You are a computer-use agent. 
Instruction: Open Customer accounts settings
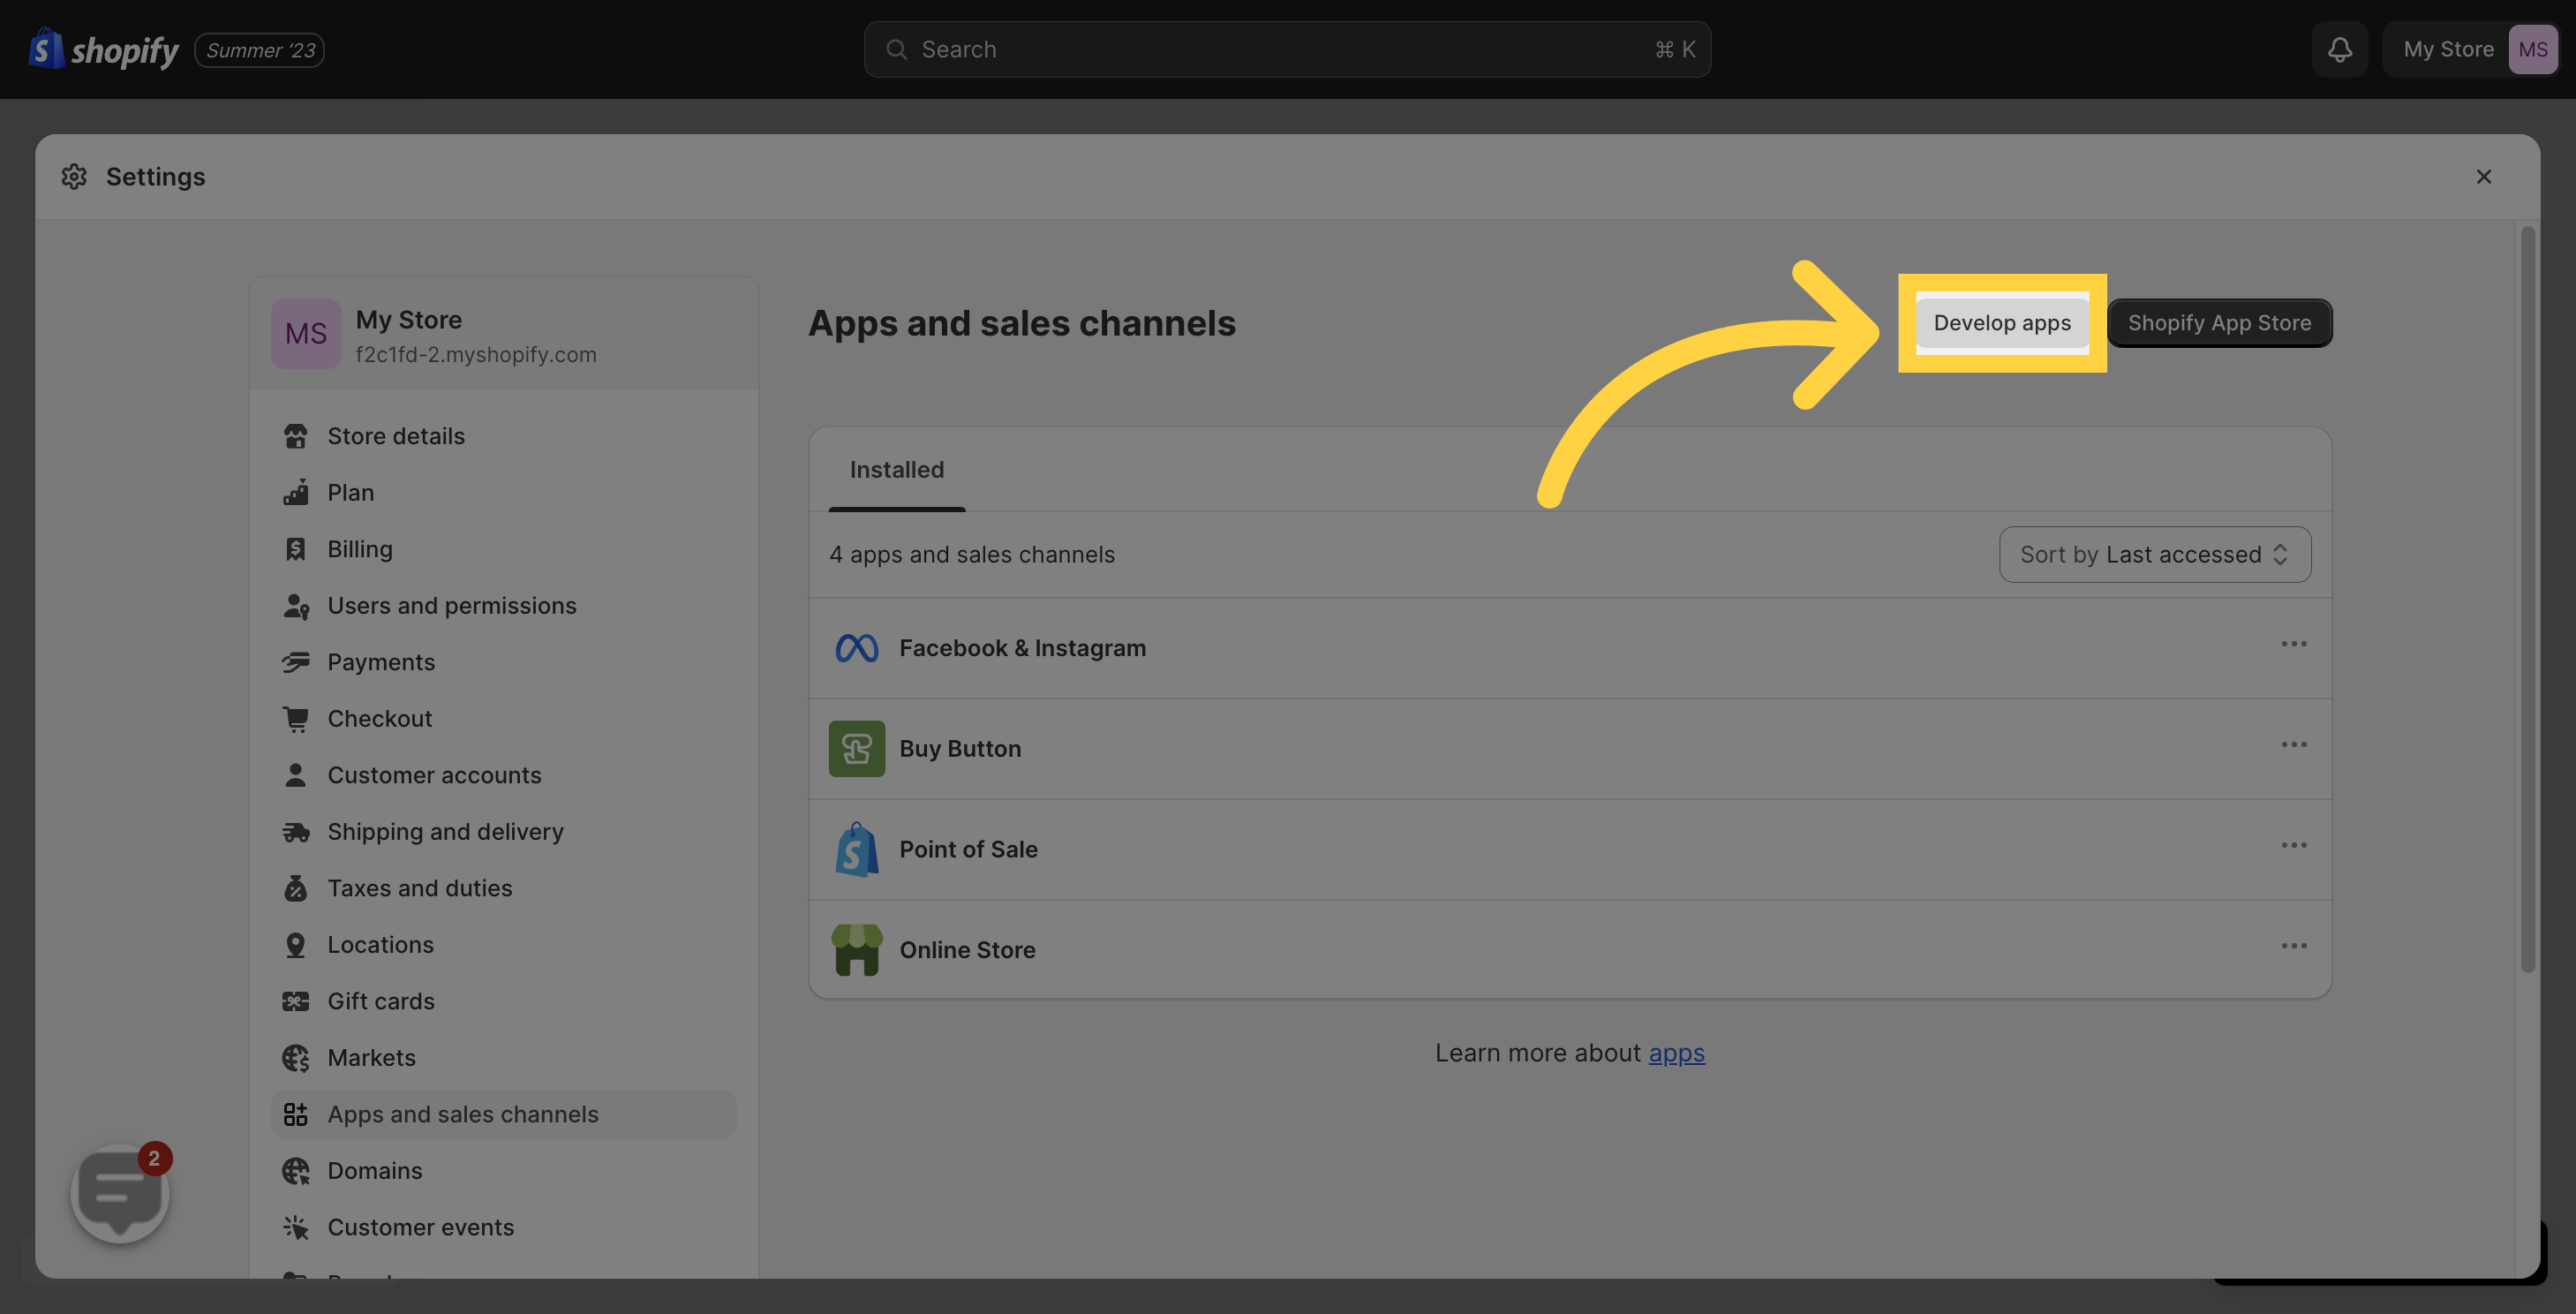[503, 775]
